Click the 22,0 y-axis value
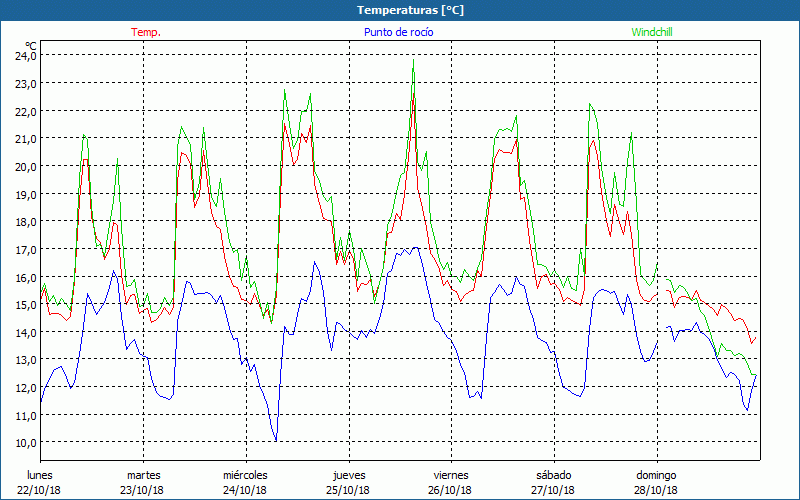This screenshot has height=500, width=800. pyautogui.click(x=26, y=111)
